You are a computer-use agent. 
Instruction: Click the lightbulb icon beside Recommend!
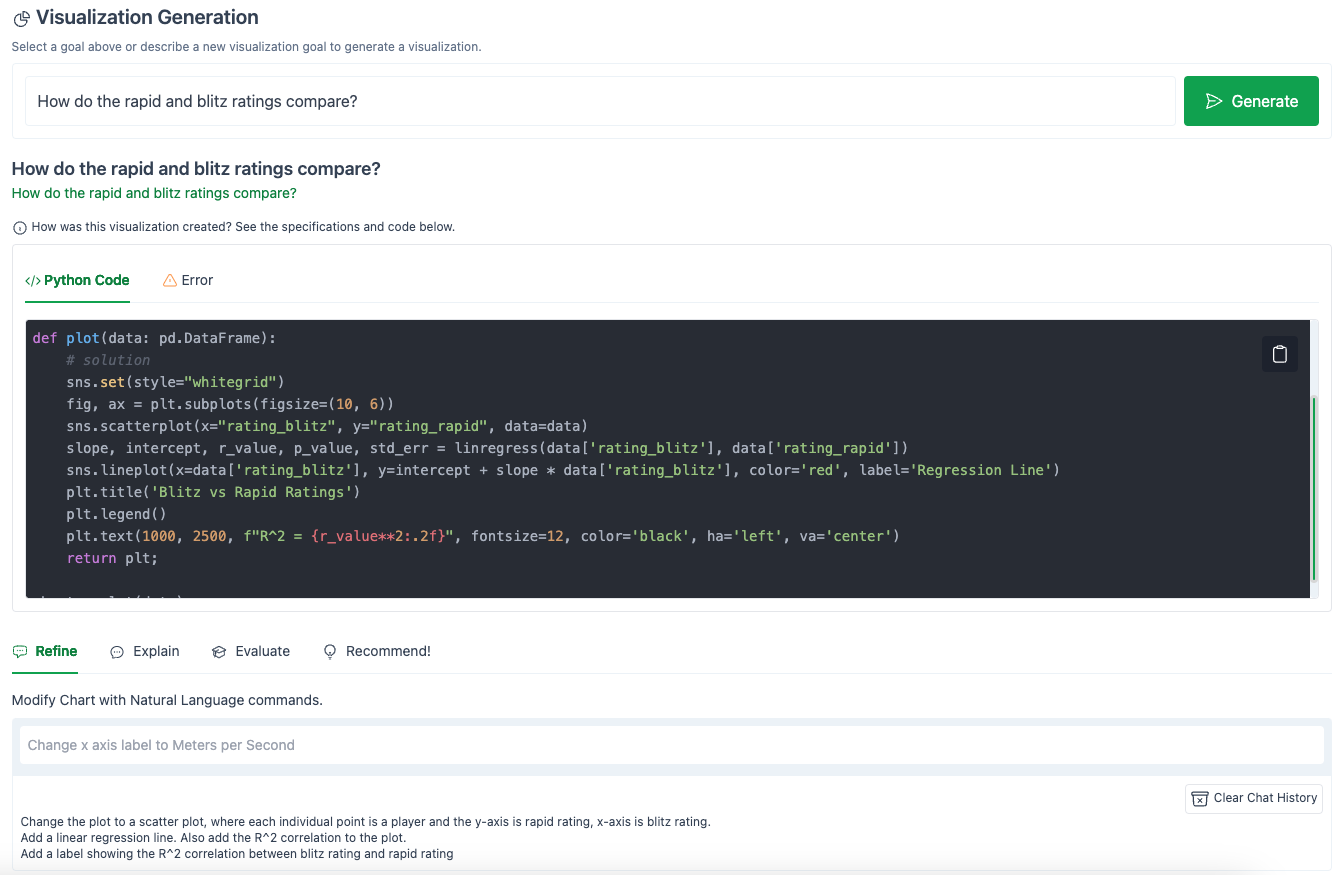click(x=329, y=651)
